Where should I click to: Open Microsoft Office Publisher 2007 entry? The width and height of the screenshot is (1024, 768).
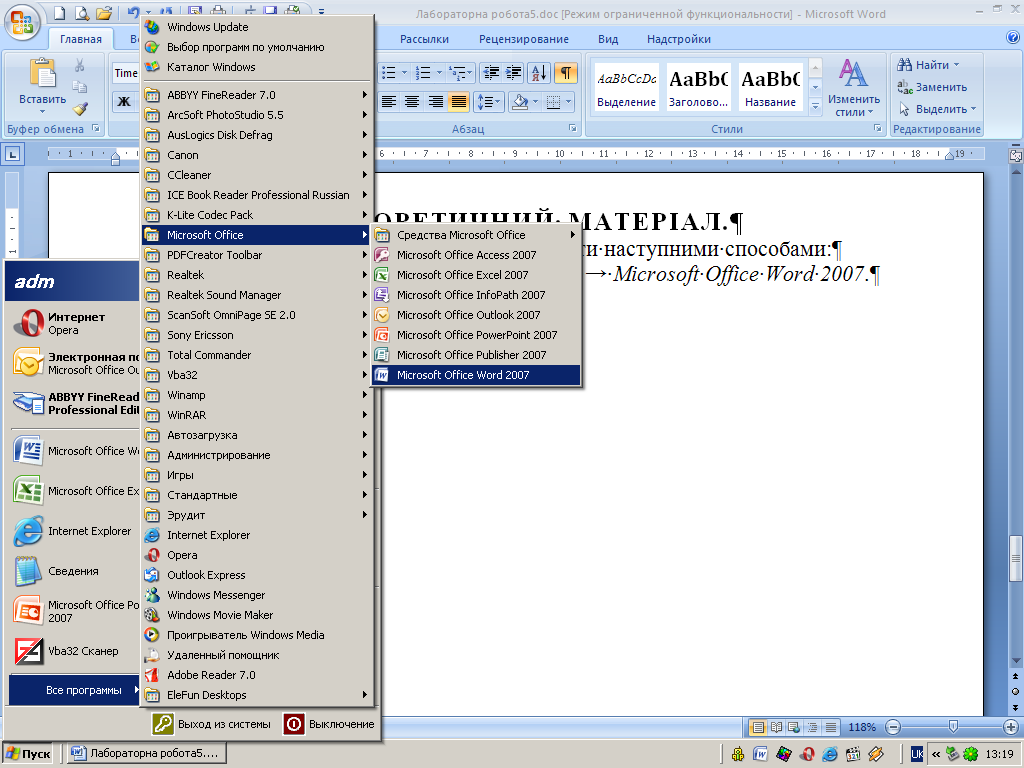pos(476,355)
